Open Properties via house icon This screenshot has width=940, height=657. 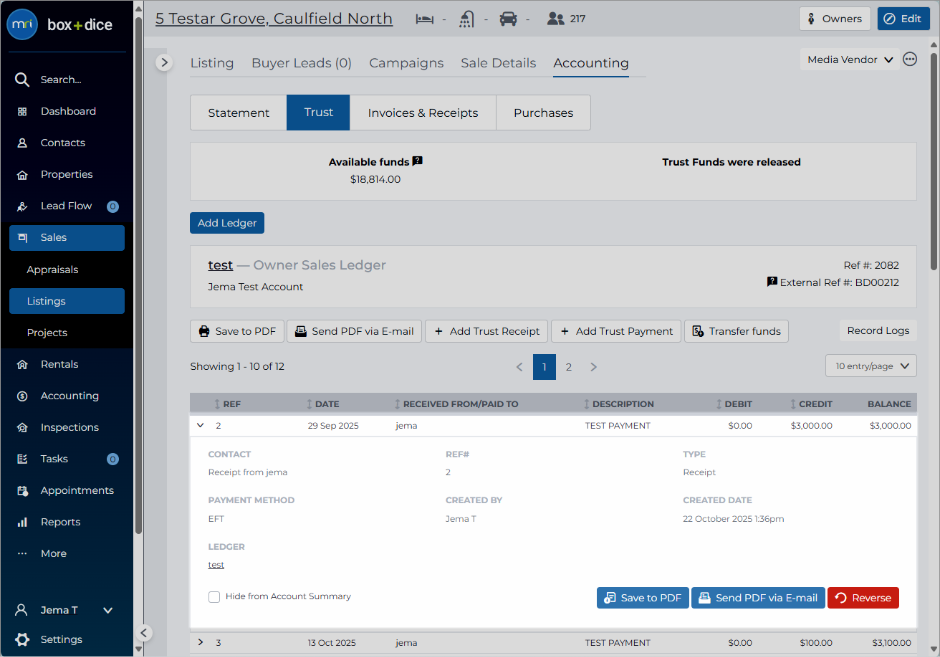coord(22,174)
